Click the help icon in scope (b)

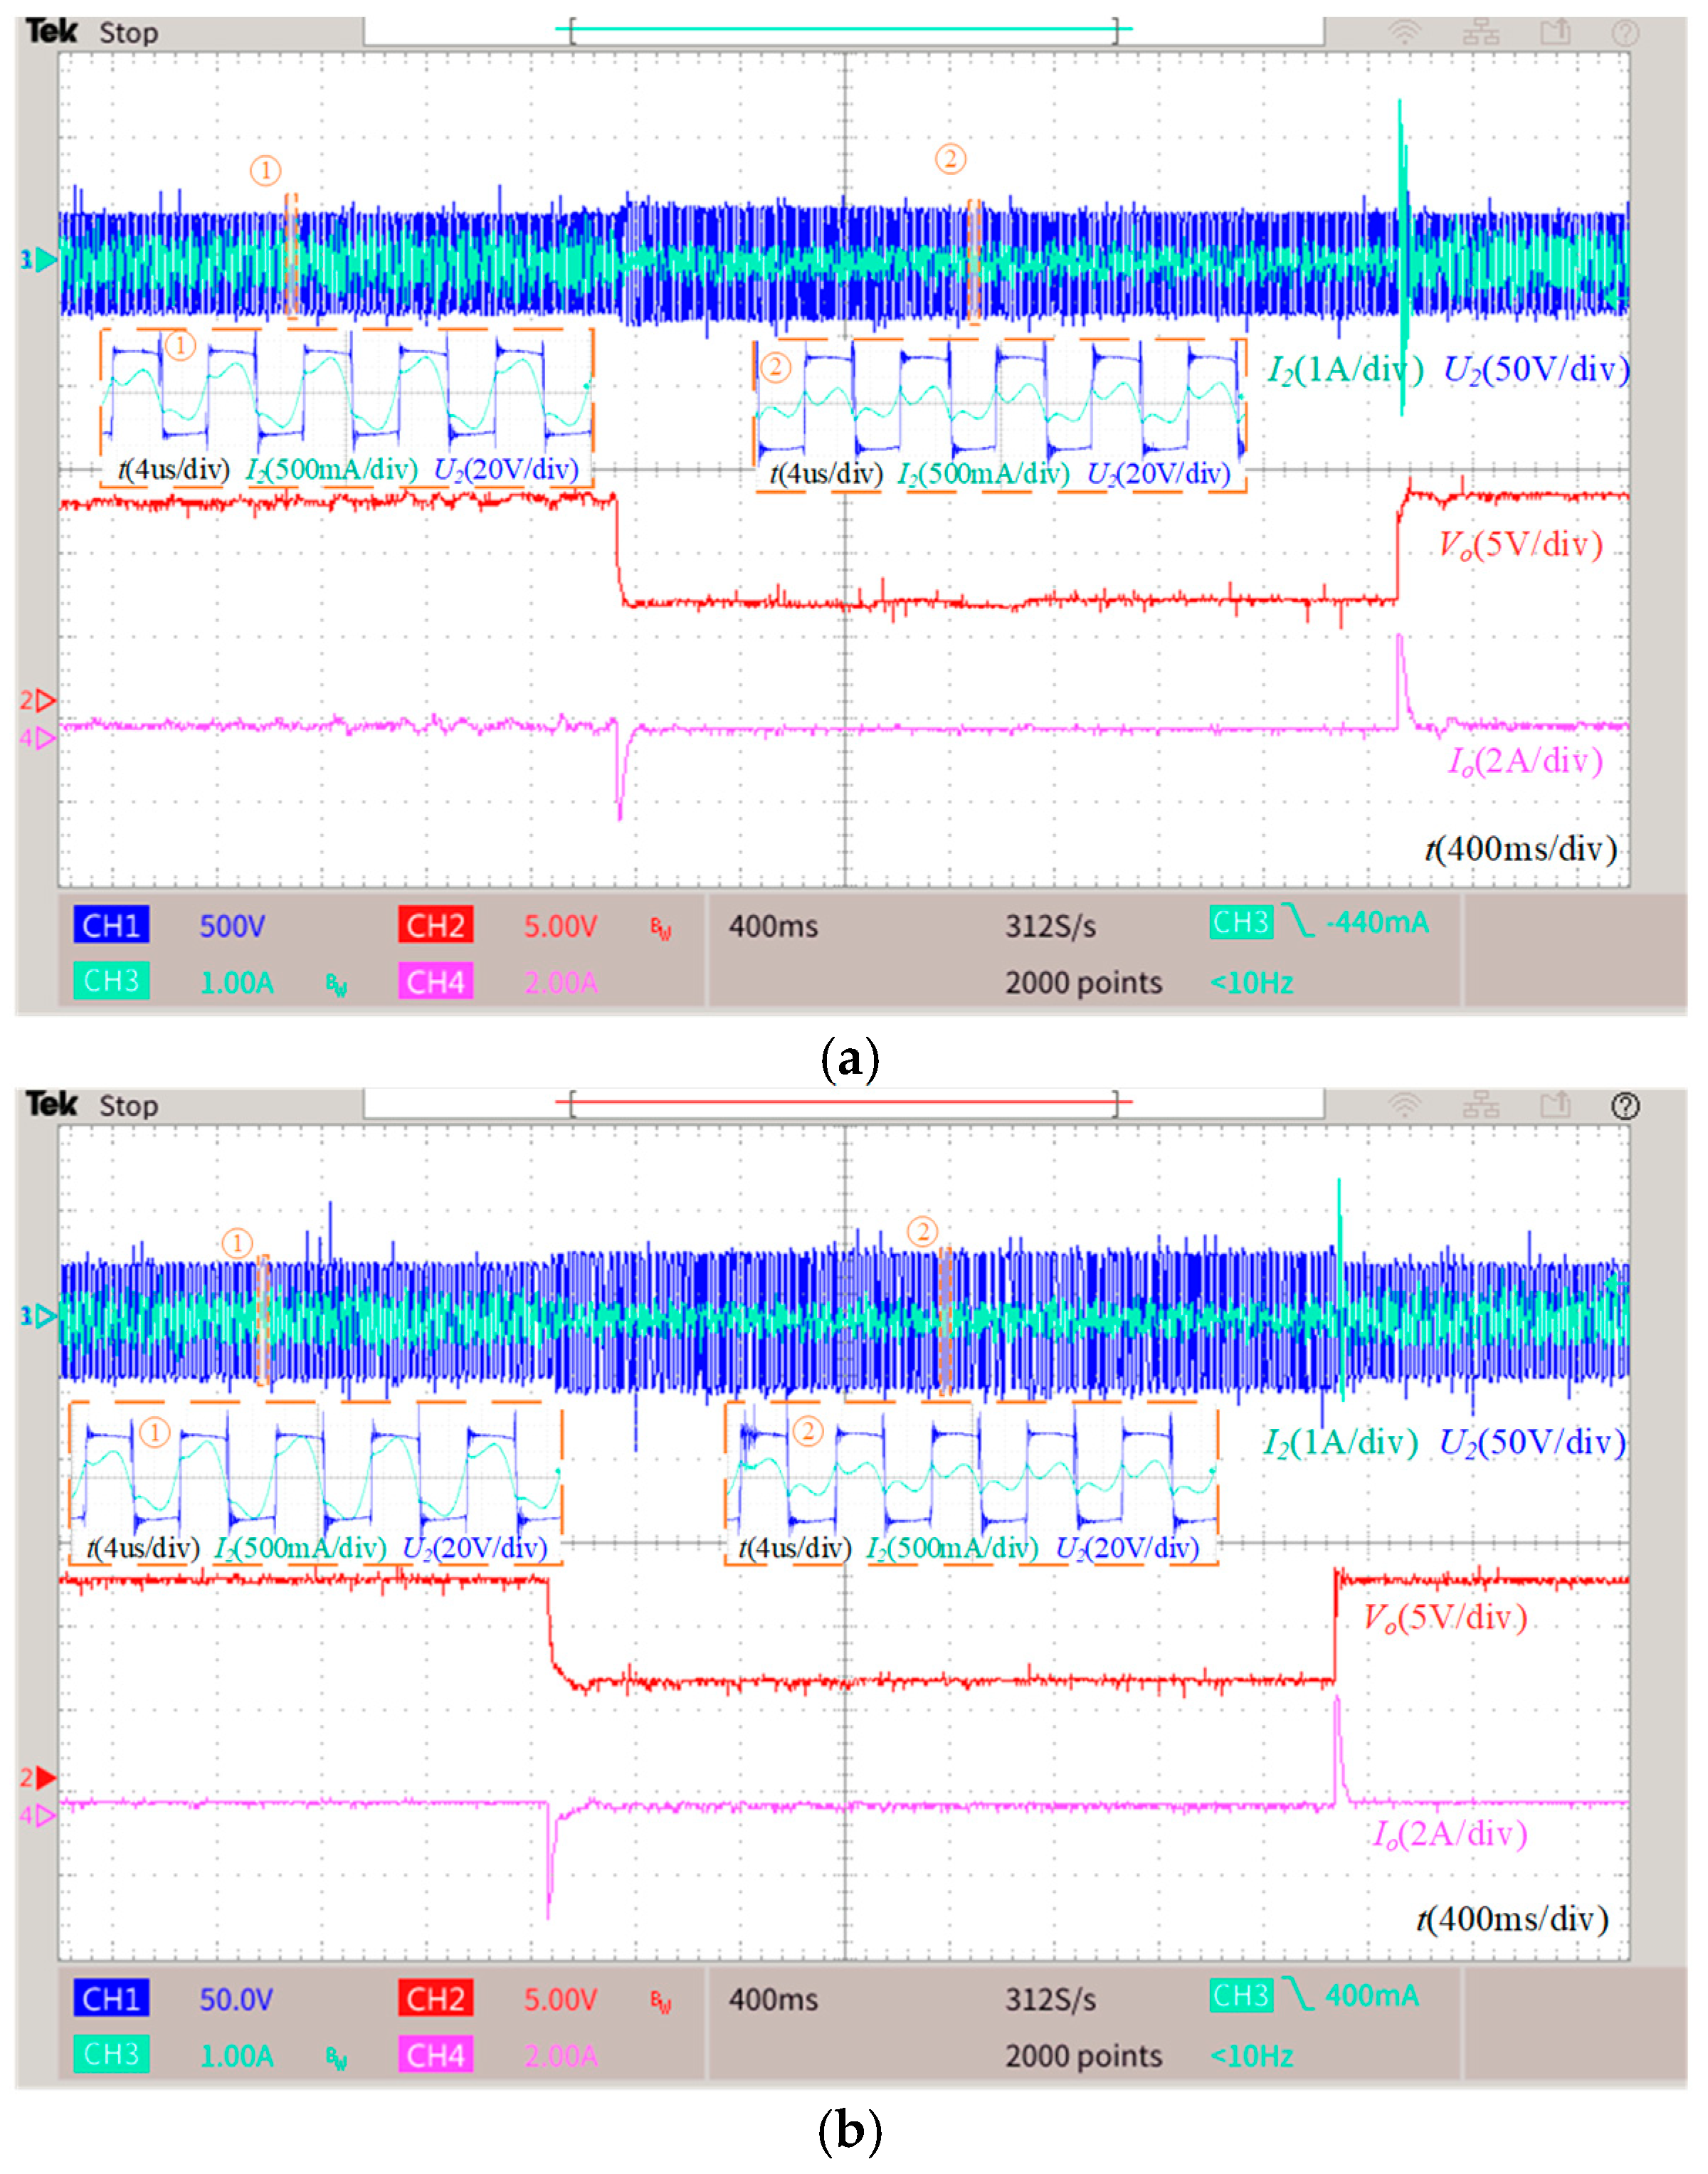pyautogui.click(x=1625, y=1105)
